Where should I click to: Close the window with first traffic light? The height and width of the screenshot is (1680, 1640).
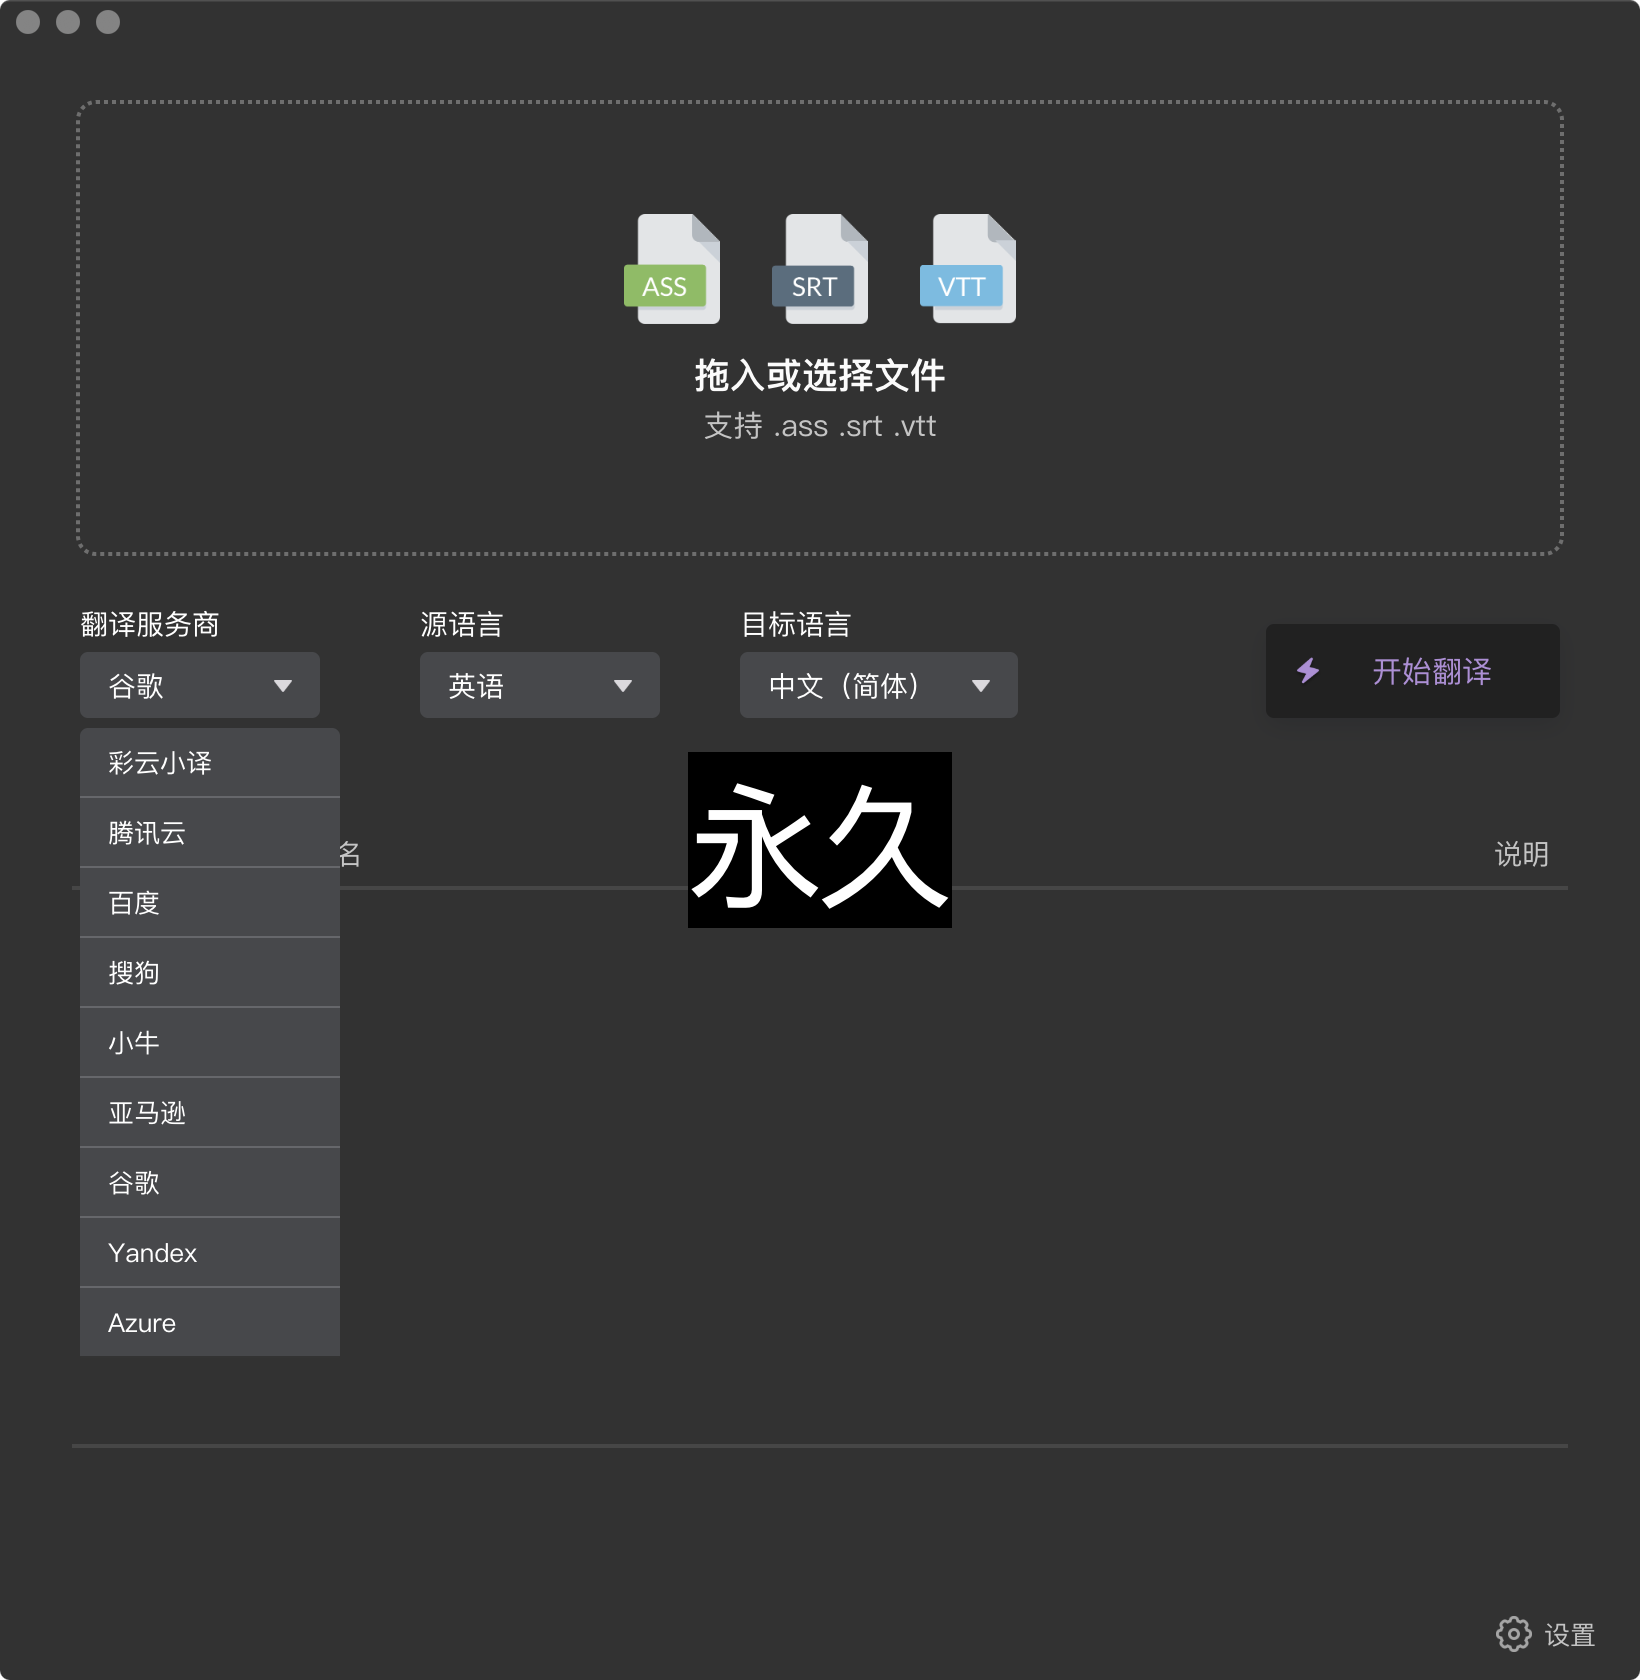(28, 22)
